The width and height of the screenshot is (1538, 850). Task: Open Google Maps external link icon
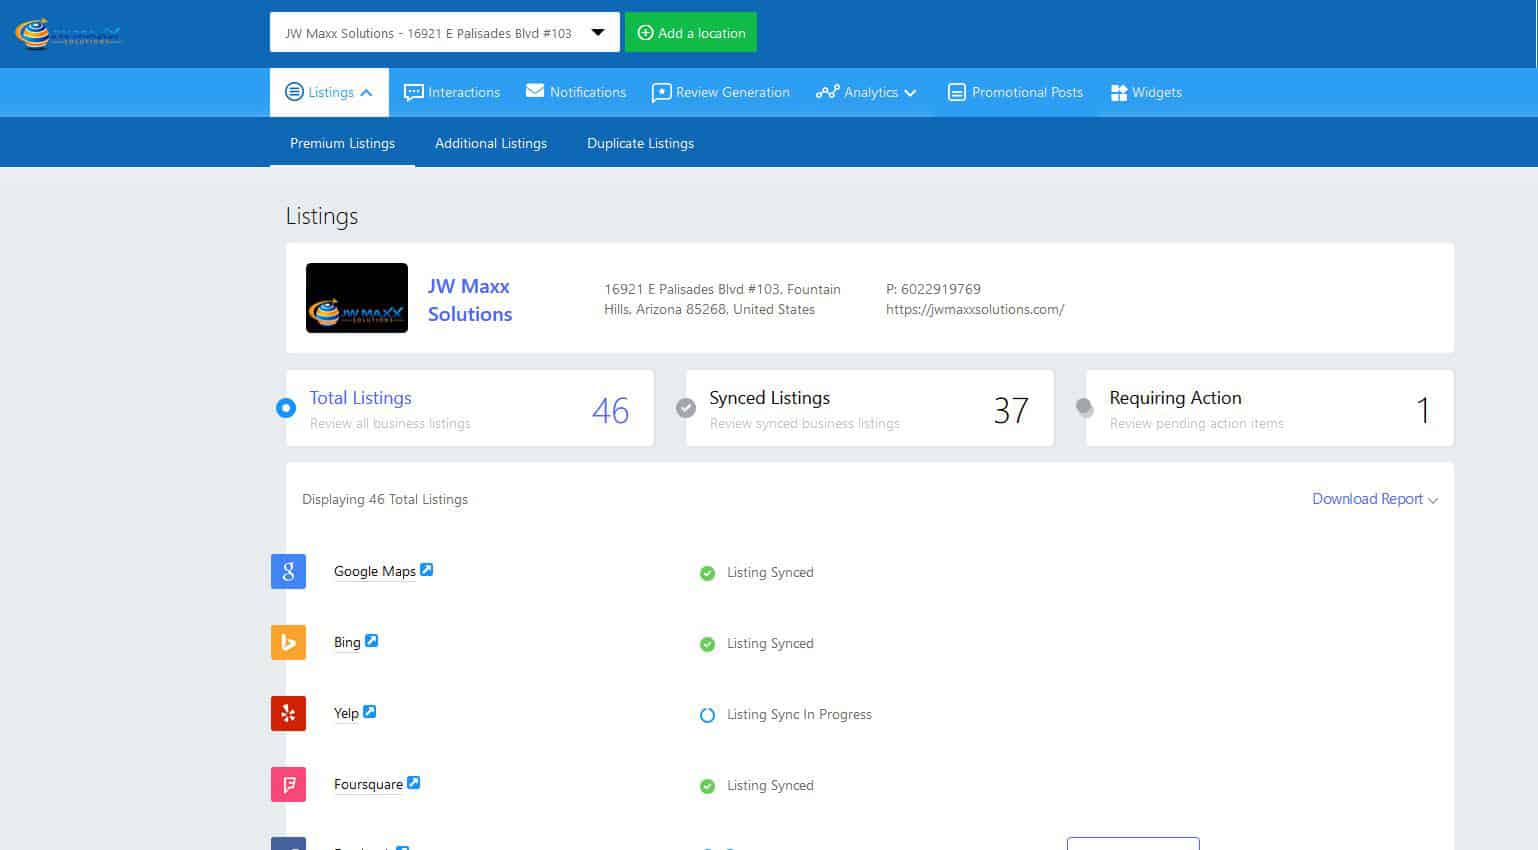click(427, 569)
